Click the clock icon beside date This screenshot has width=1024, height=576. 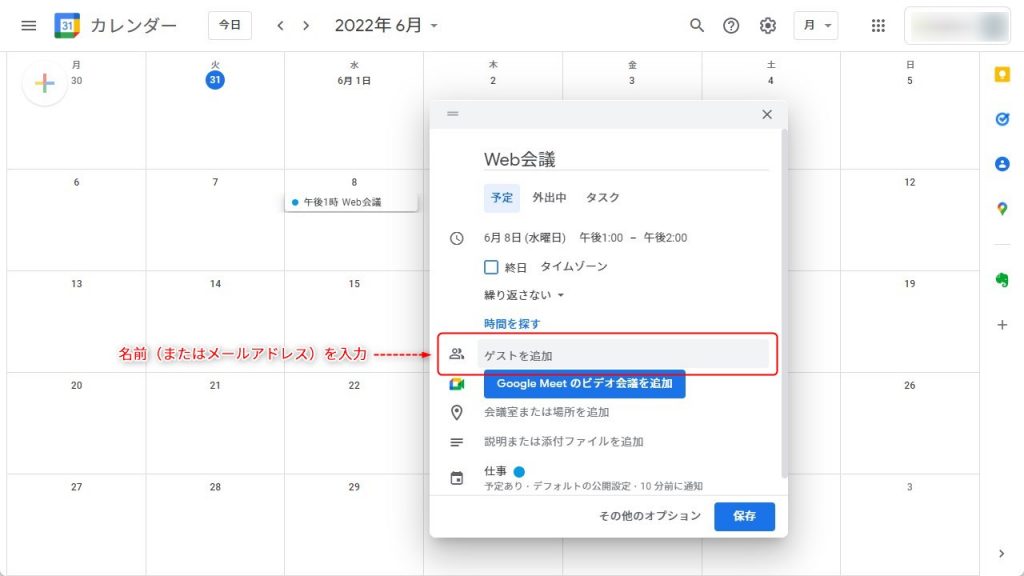tap(456, 238)
